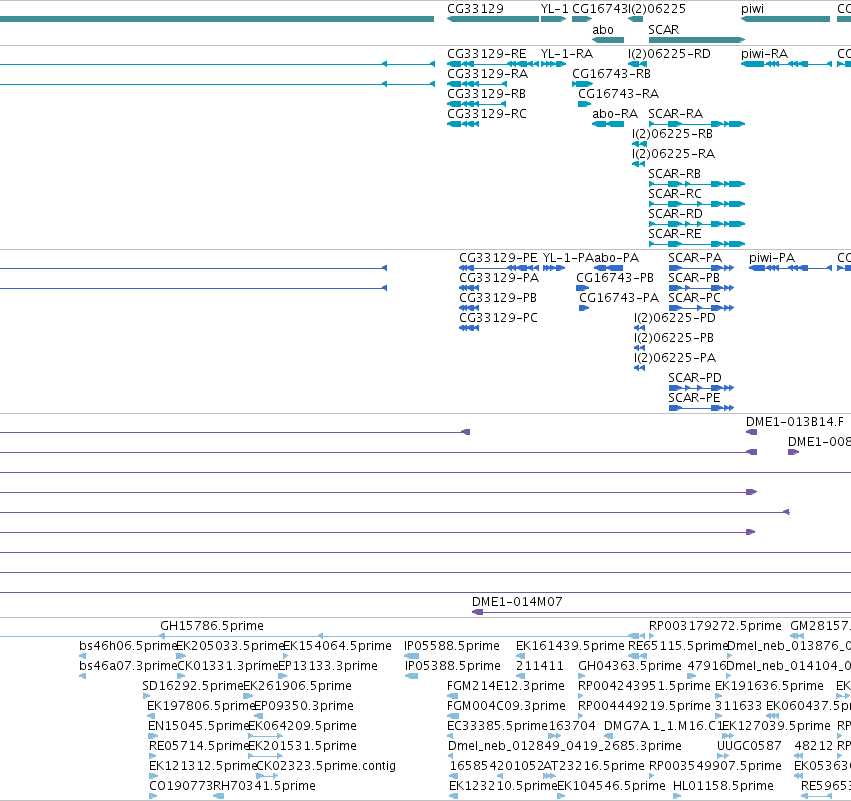Click the l(2)06225-RA transcript label
851x801 pixels.
coord(674,154)
